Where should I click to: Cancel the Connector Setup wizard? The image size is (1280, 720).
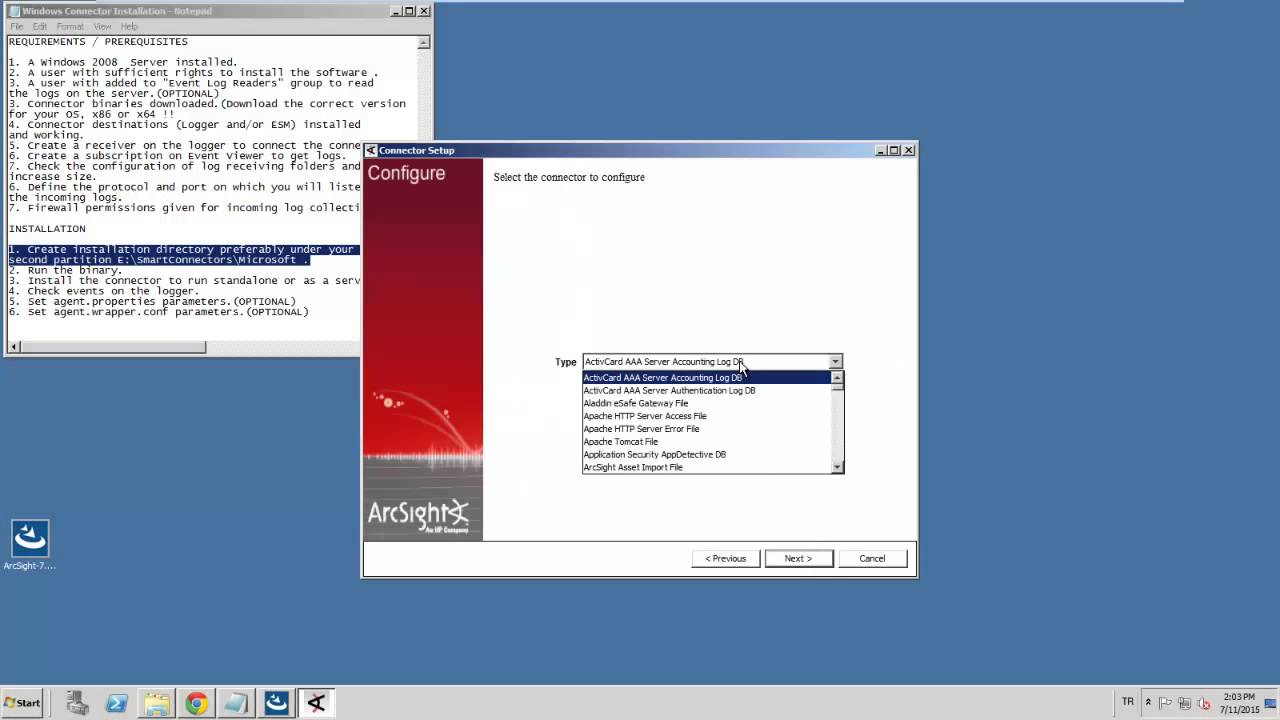[x=872, y=558]
